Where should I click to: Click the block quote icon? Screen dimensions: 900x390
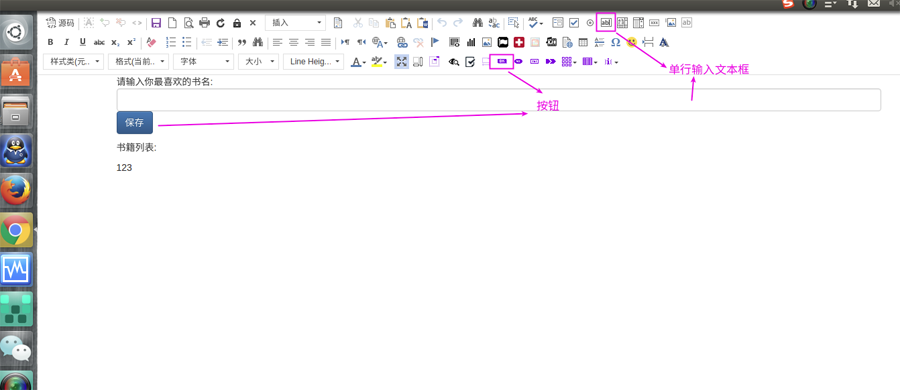pos(242,42)
